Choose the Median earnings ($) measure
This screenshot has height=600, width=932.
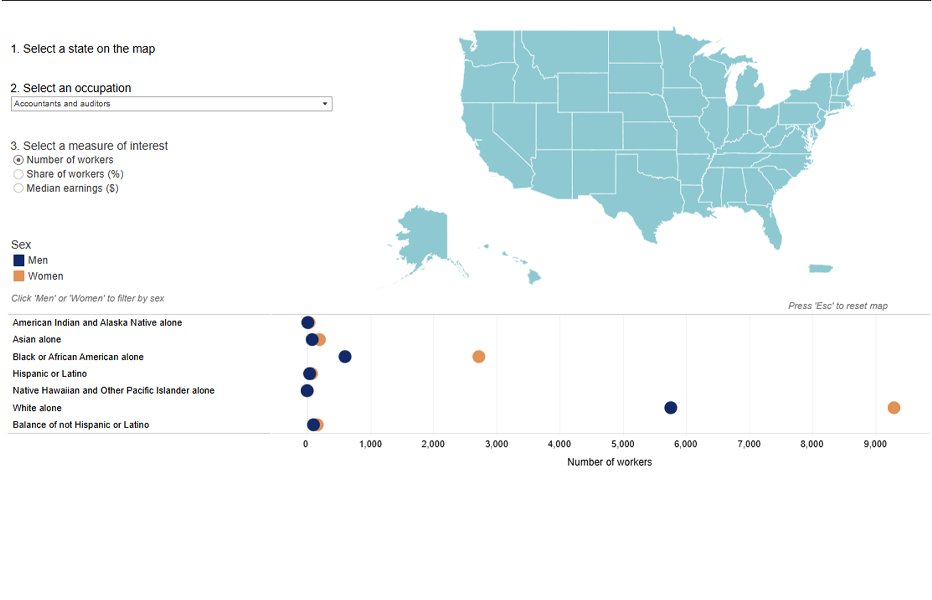point(18,188)
